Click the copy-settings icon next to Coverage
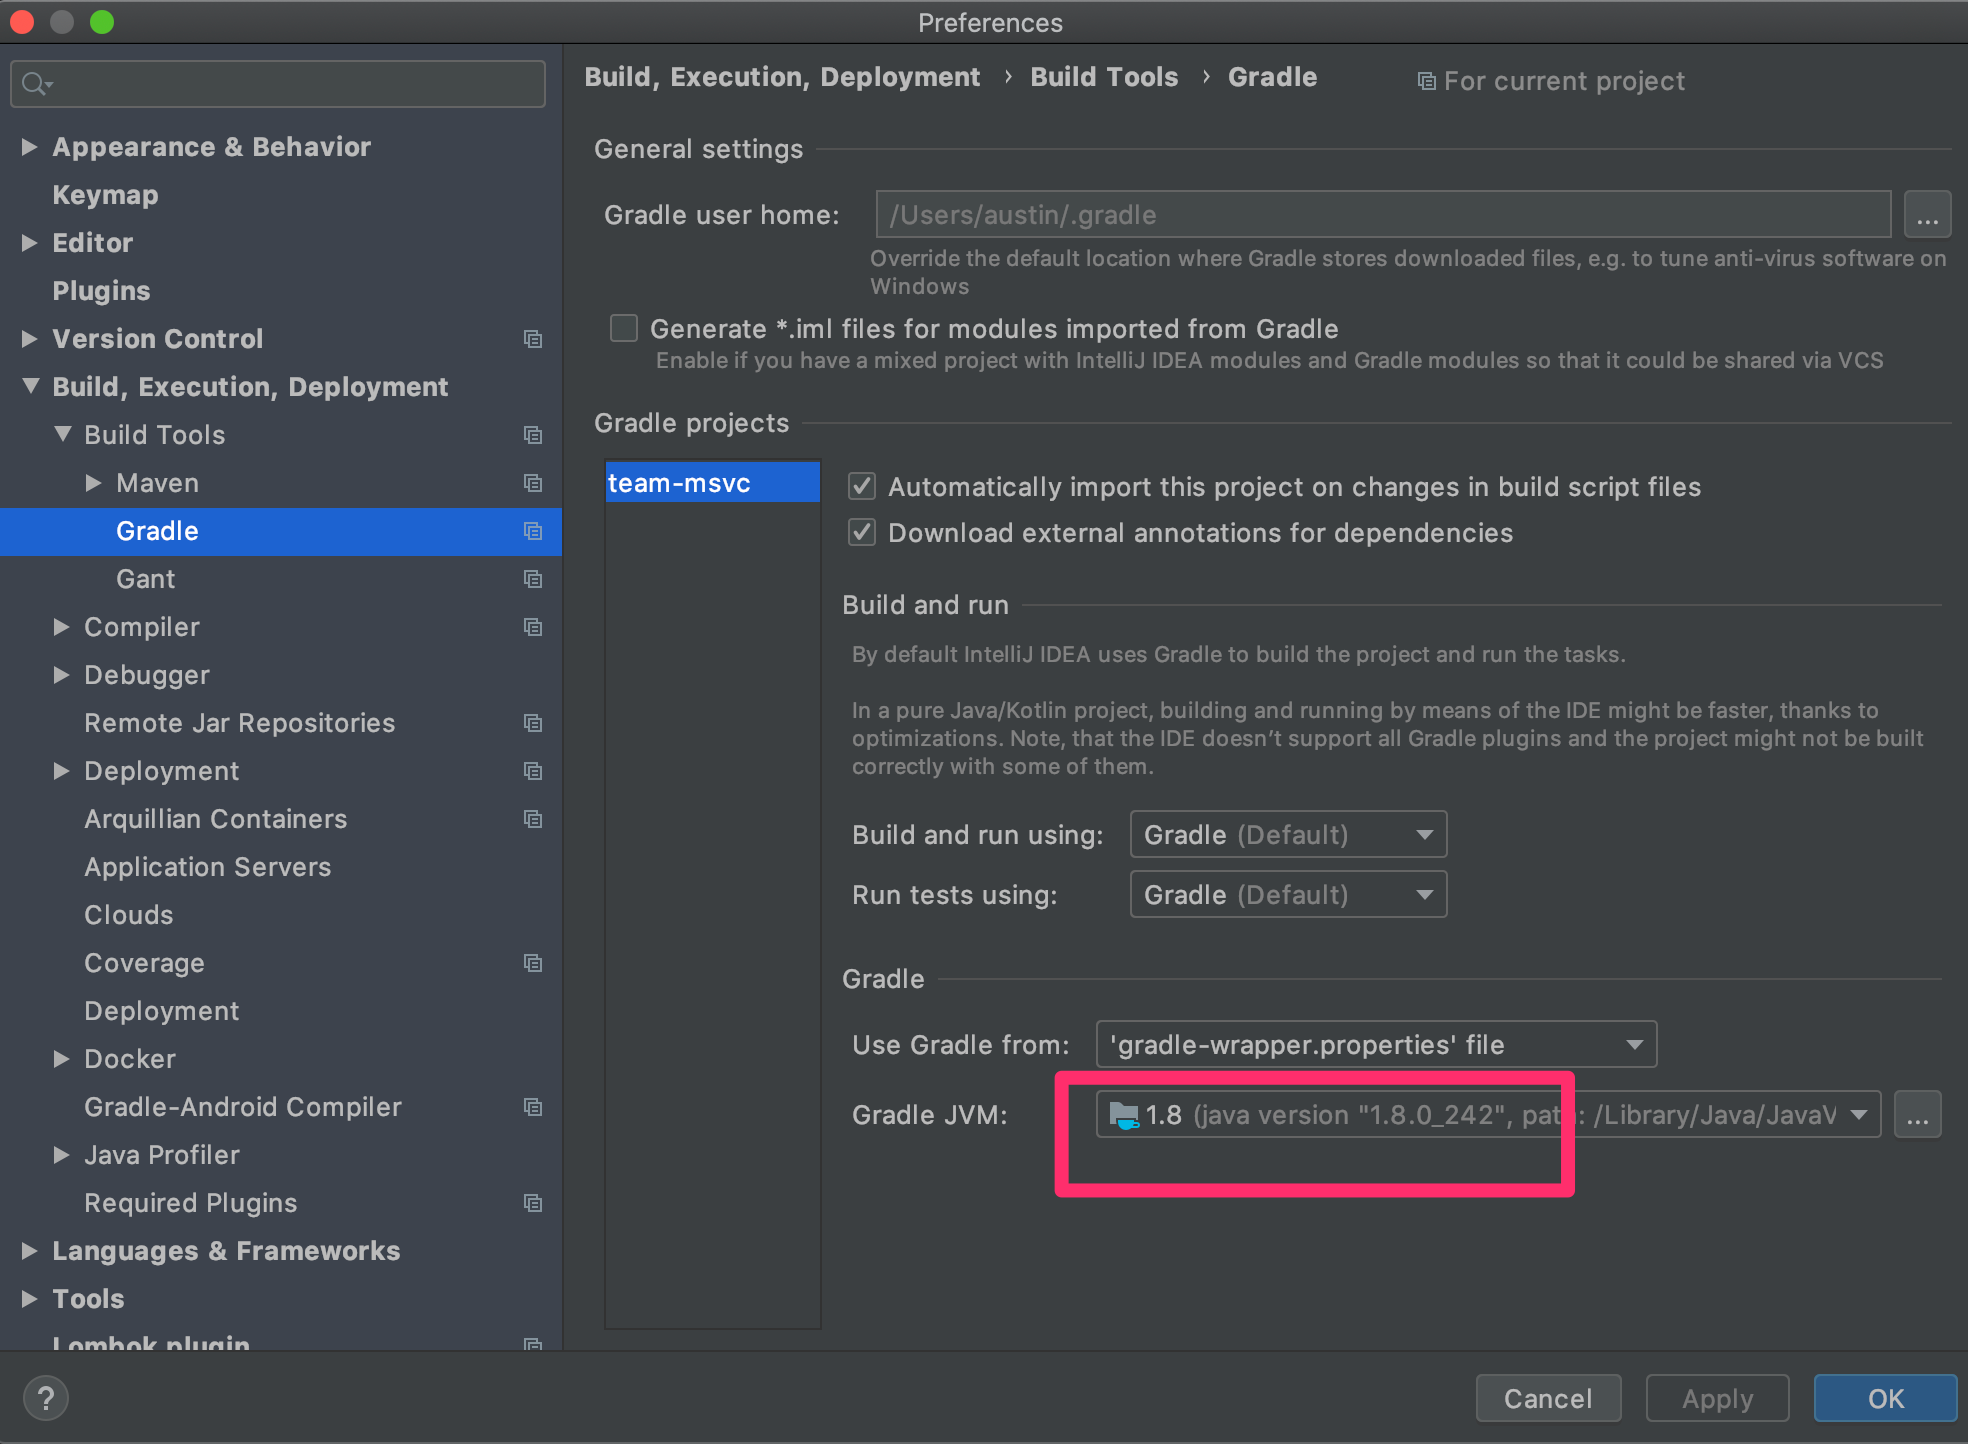This screenshot has width=1968, height=1444. point(533,963)
